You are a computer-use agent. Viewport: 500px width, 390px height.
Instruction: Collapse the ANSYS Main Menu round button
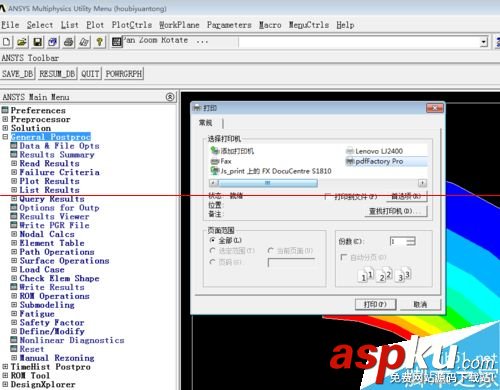170,97
